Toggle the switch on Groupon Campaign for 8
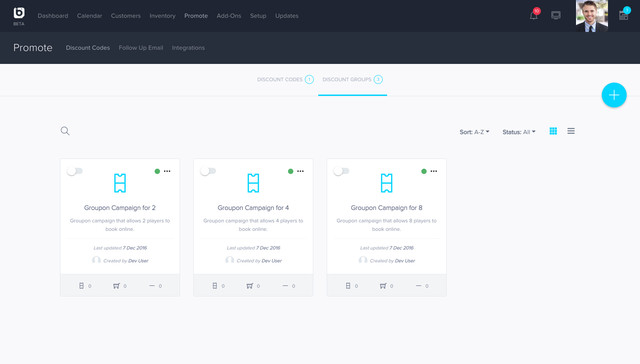The image size is (640, 364). [341, 171]
